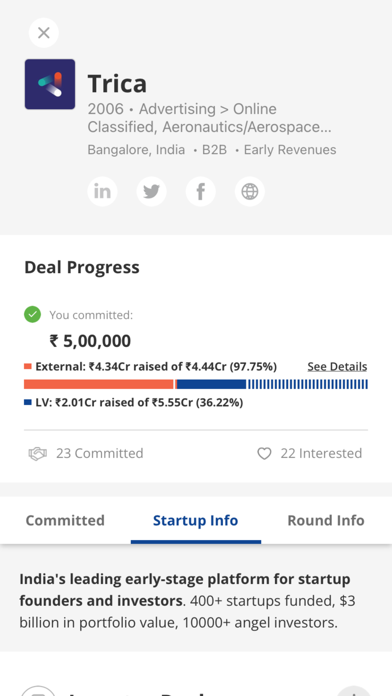Image resolution: width=392 pixels, height=696 pixels.
Task: Open See Details link
Action: [337, 367]
